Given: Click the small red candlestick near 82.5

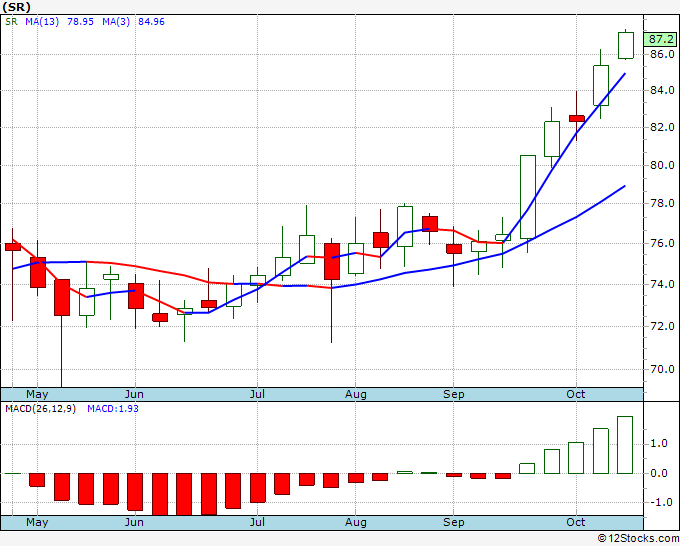Looking at the screenshot, I should (577, 118).
